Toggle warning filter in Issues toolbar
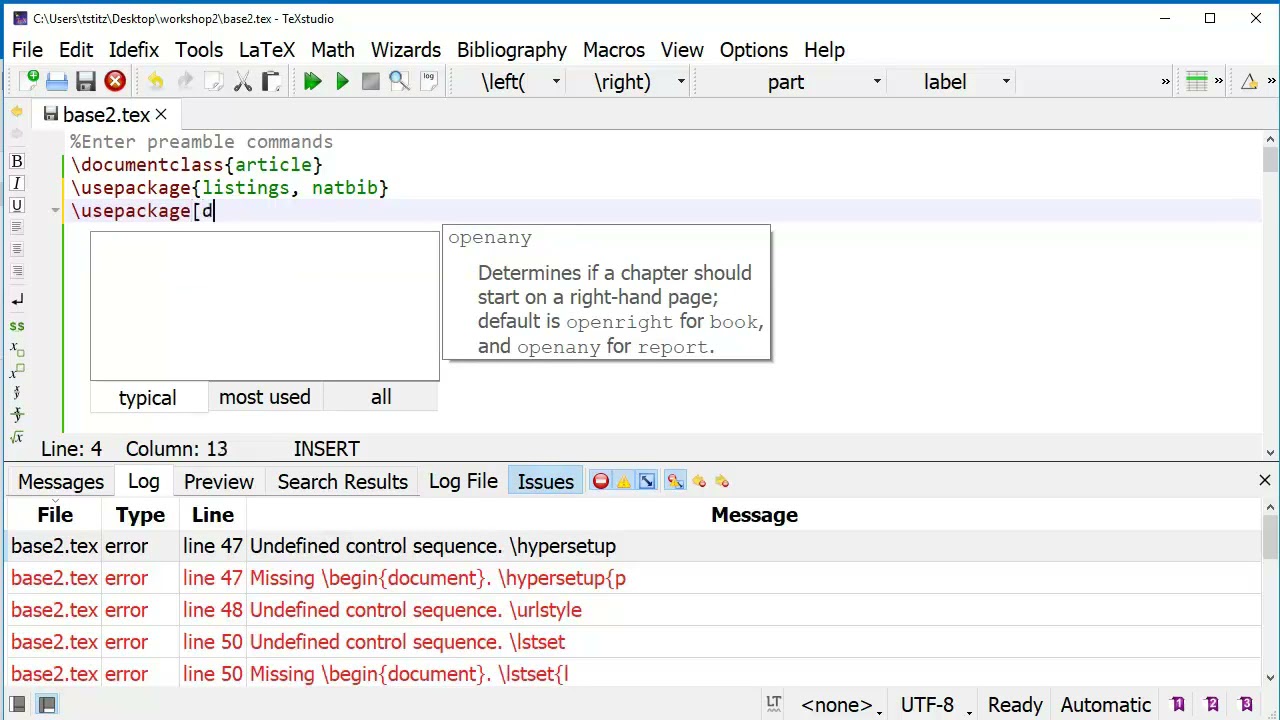The width and height of the screenshot is (1280, 720). [624, 481]
